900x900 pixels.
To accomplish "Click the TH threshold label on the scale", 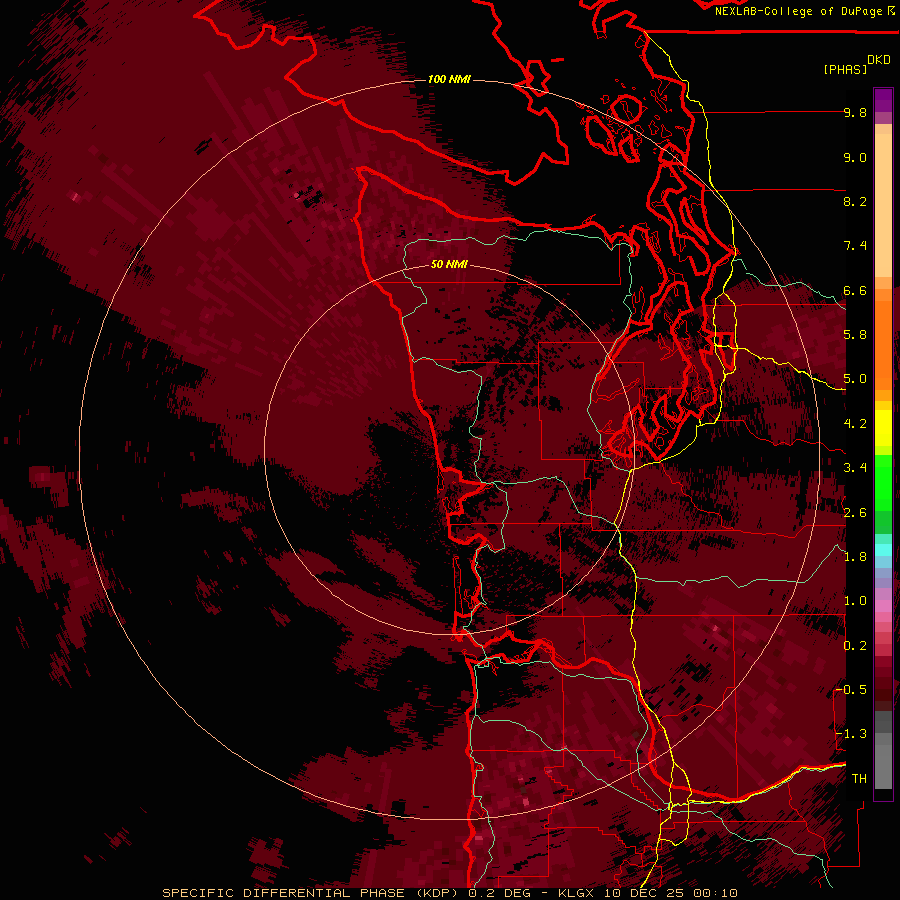I will coord(859,779).
